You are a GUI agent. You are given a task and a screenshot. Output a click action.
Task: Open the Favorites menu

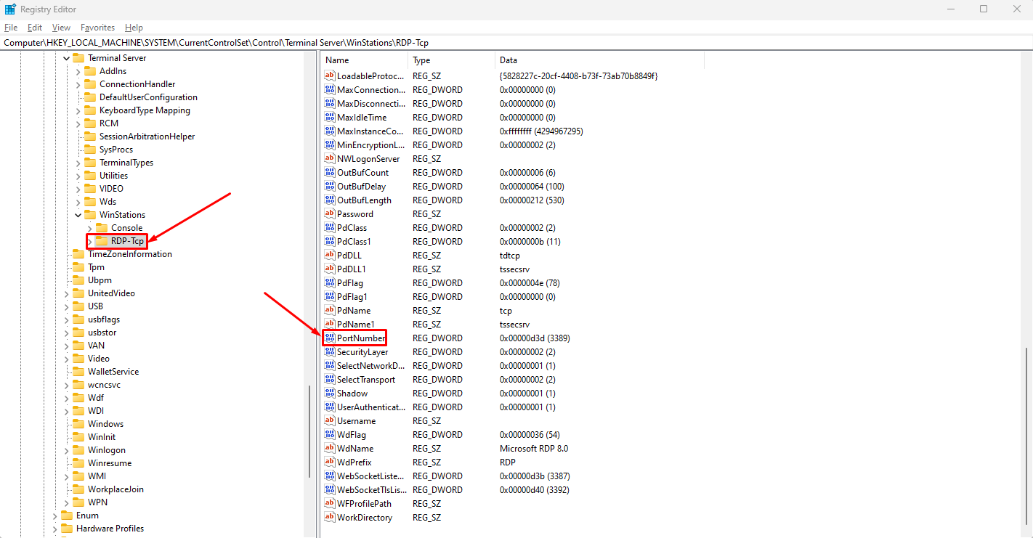(97, 28)
